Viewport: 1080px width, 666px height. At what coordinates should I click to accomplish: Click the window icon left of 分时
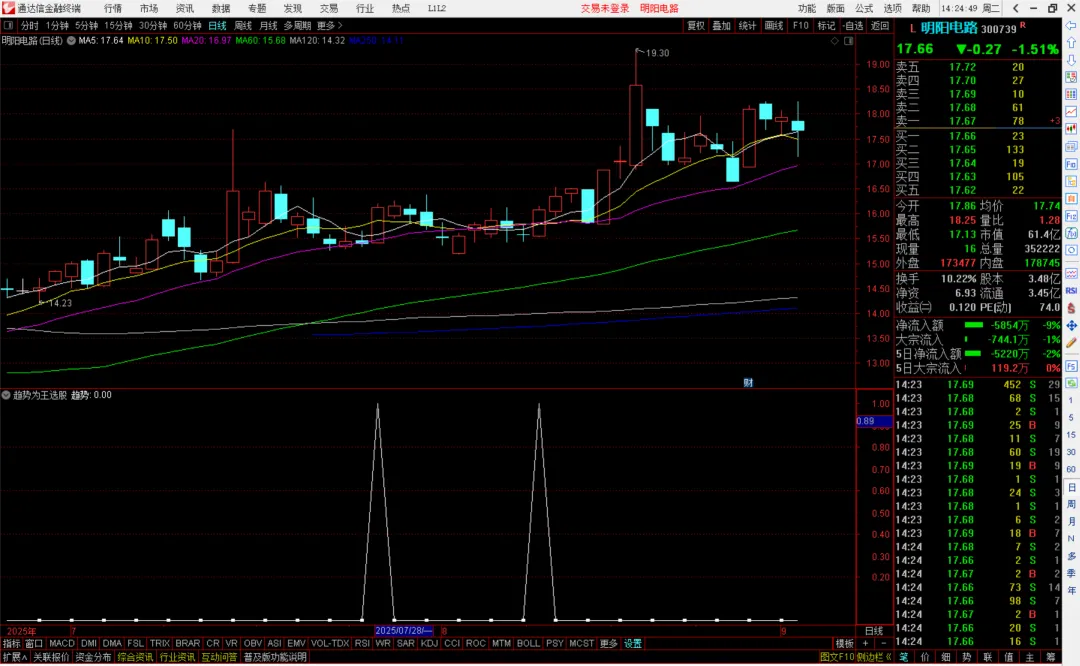point(8,25)
